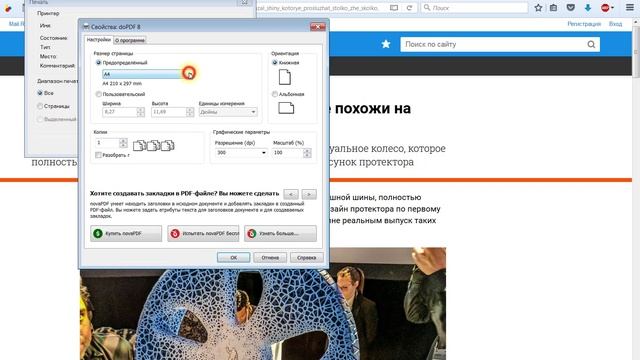Open downloads with the blue arrow icon

(588, 8)
